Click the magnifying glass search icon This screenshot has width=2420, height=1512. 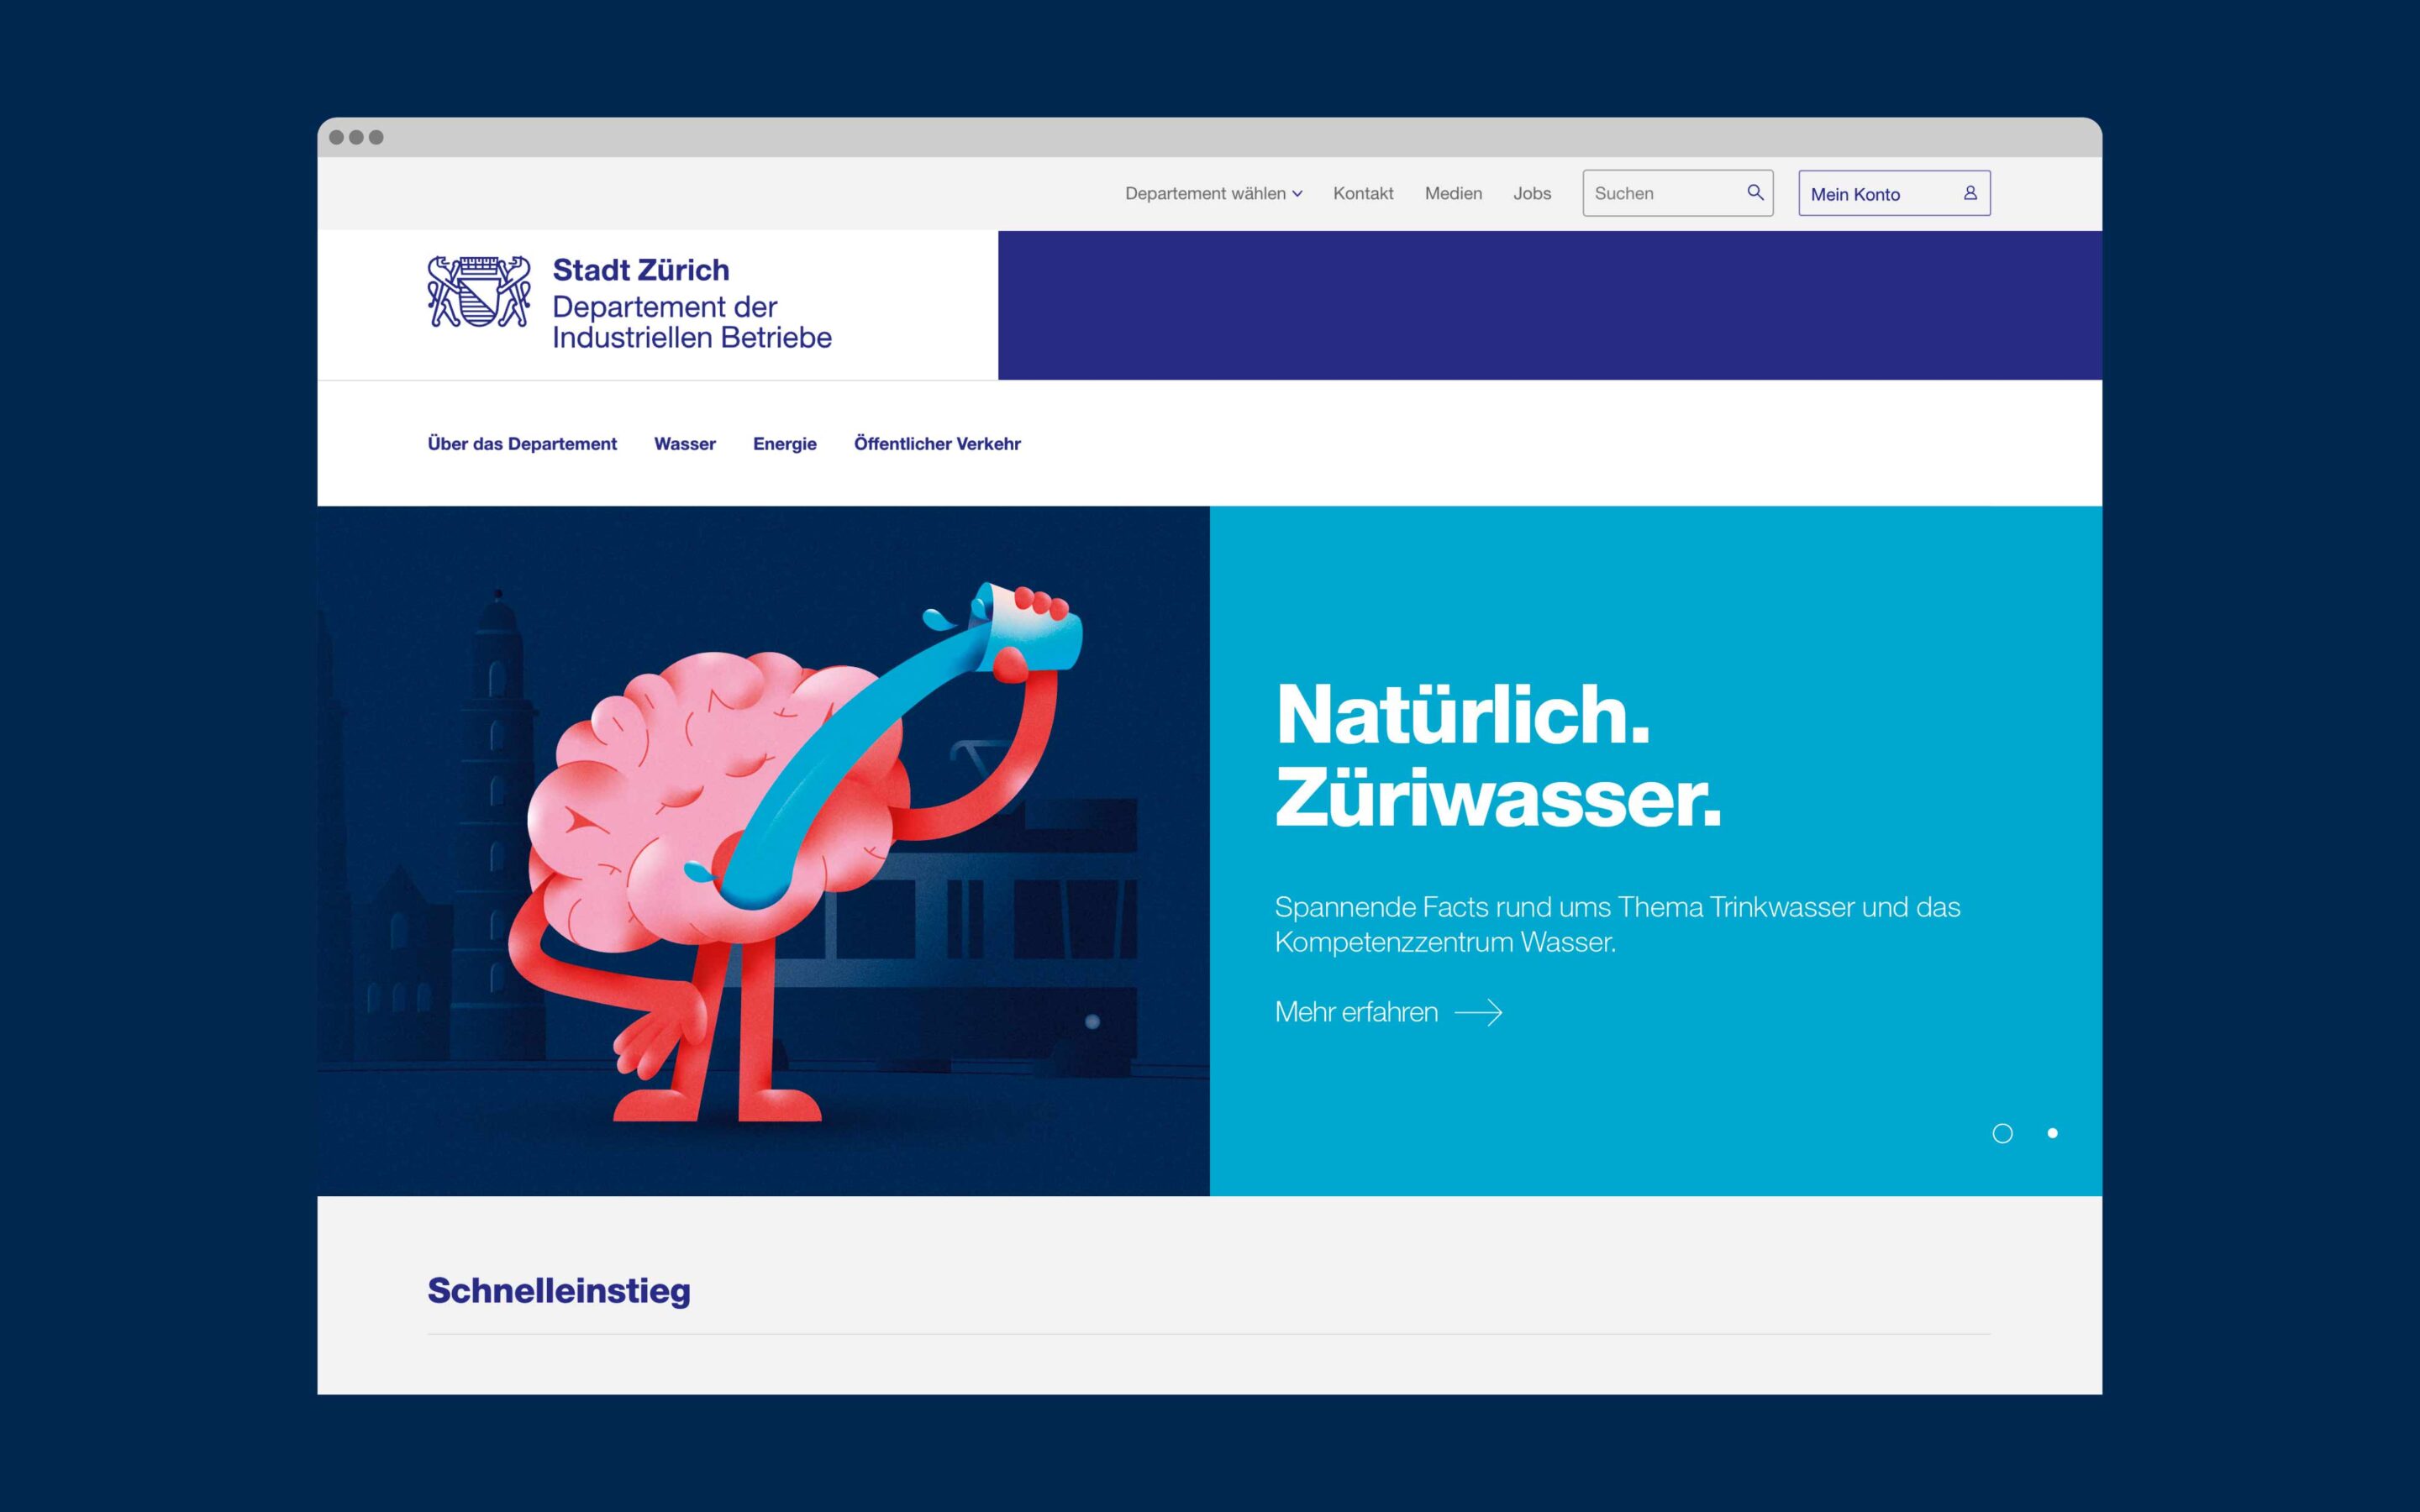click(x=1755, y=192)
